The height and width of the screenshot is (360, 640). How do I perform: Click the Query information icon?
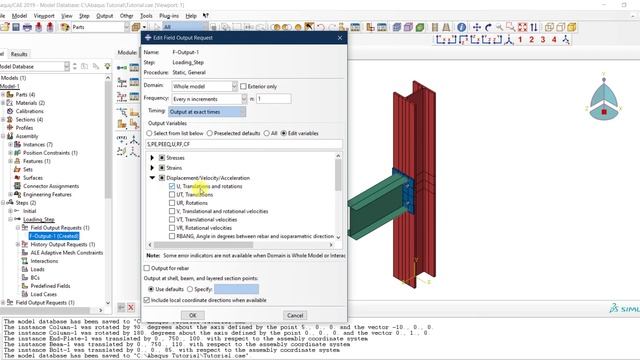[461, 27]
